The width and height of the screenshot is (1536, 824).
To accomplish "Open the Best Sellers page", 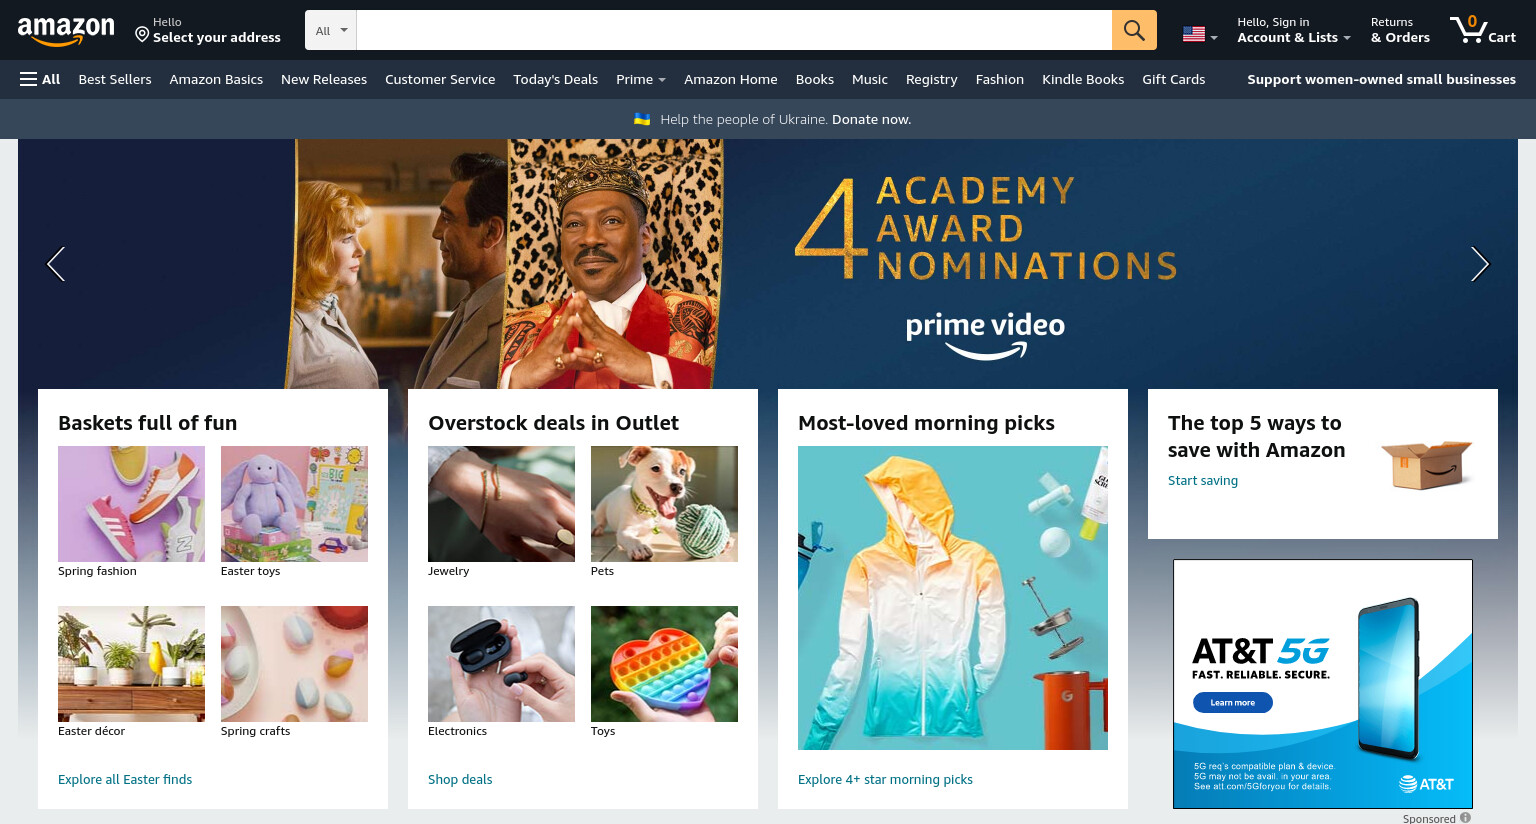I will (115, 79).
